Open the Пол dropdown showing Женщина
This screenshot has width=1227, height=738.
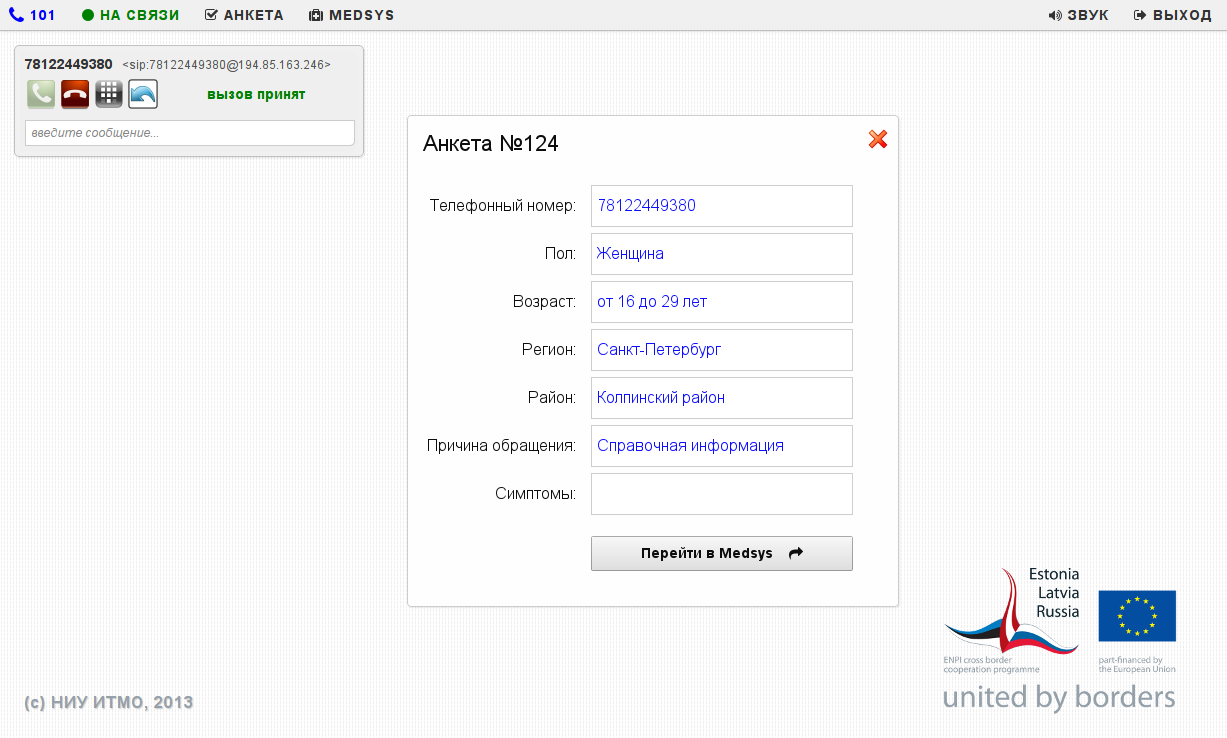point(721,254)
